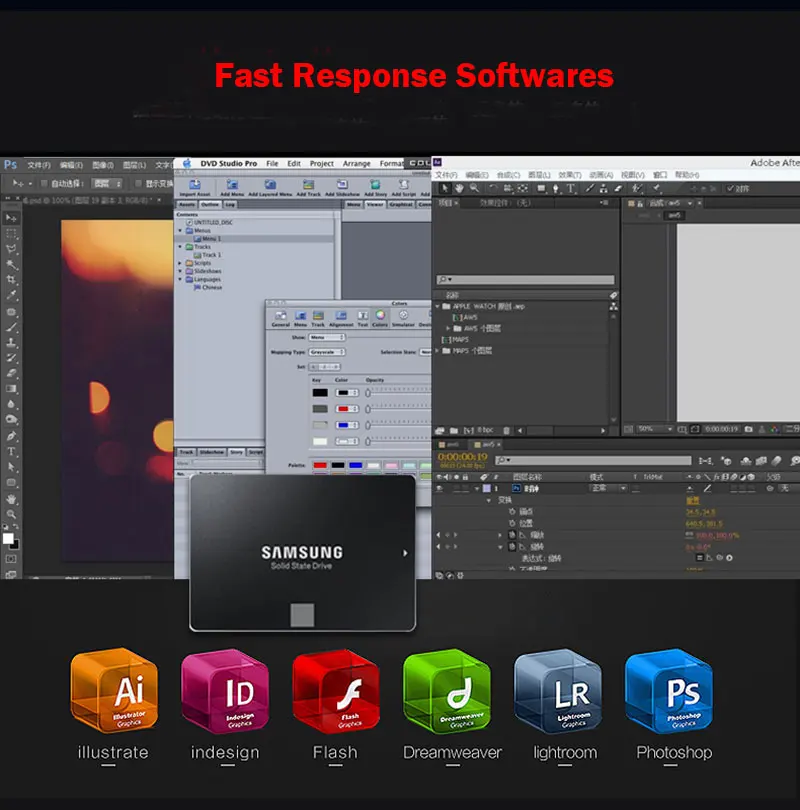Select the Eyedropper tool in Photoshop
Image resolution: width=800 pixels, height=810 pixels.
[x=11, y=295]
